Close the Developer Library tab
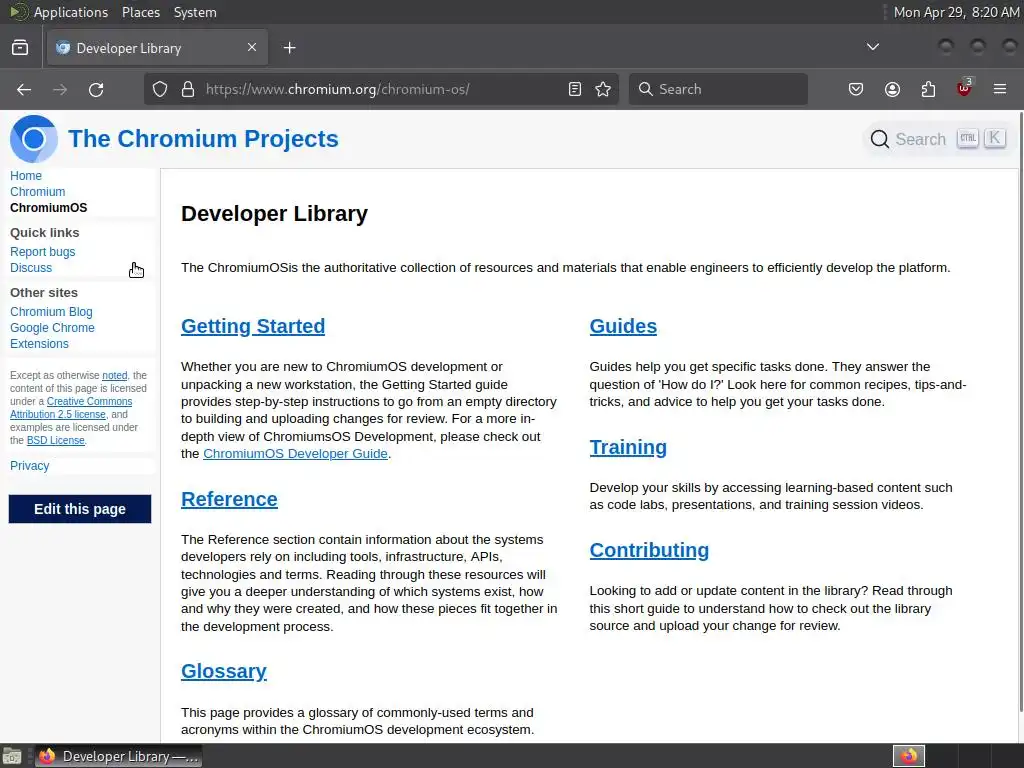 point(252,47)
